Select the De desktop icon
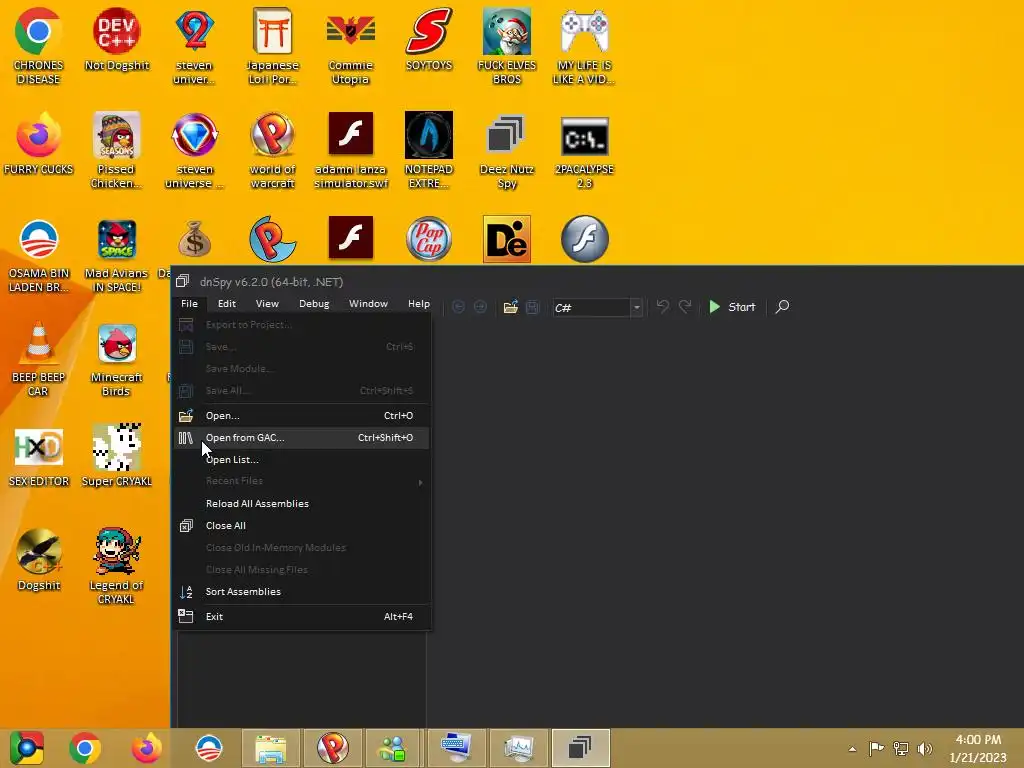The width and height of the screenshot is (1024, 768). click(507, 239)
